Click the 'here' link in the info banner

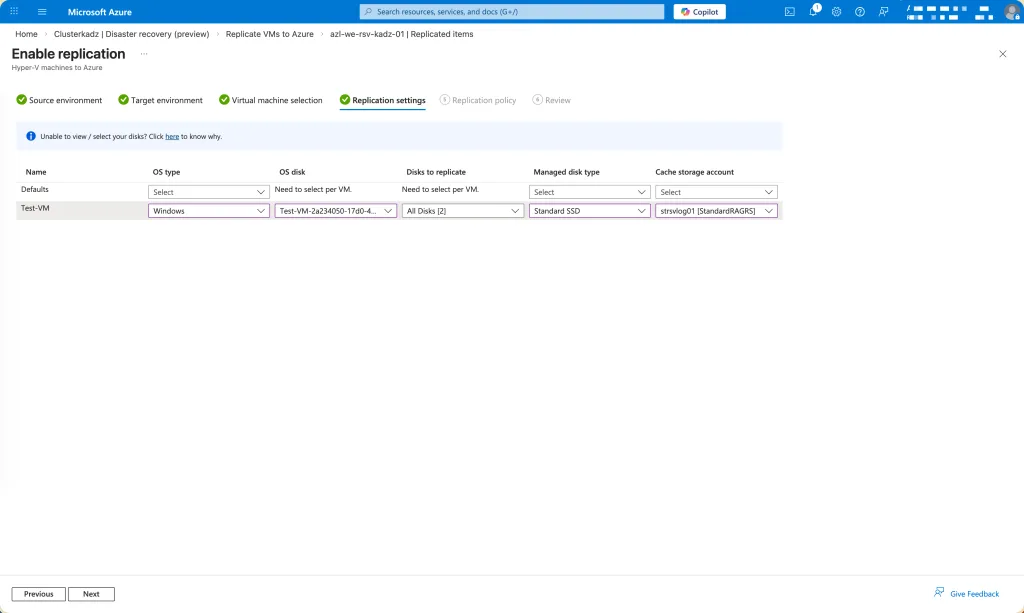tap(172, 136)
